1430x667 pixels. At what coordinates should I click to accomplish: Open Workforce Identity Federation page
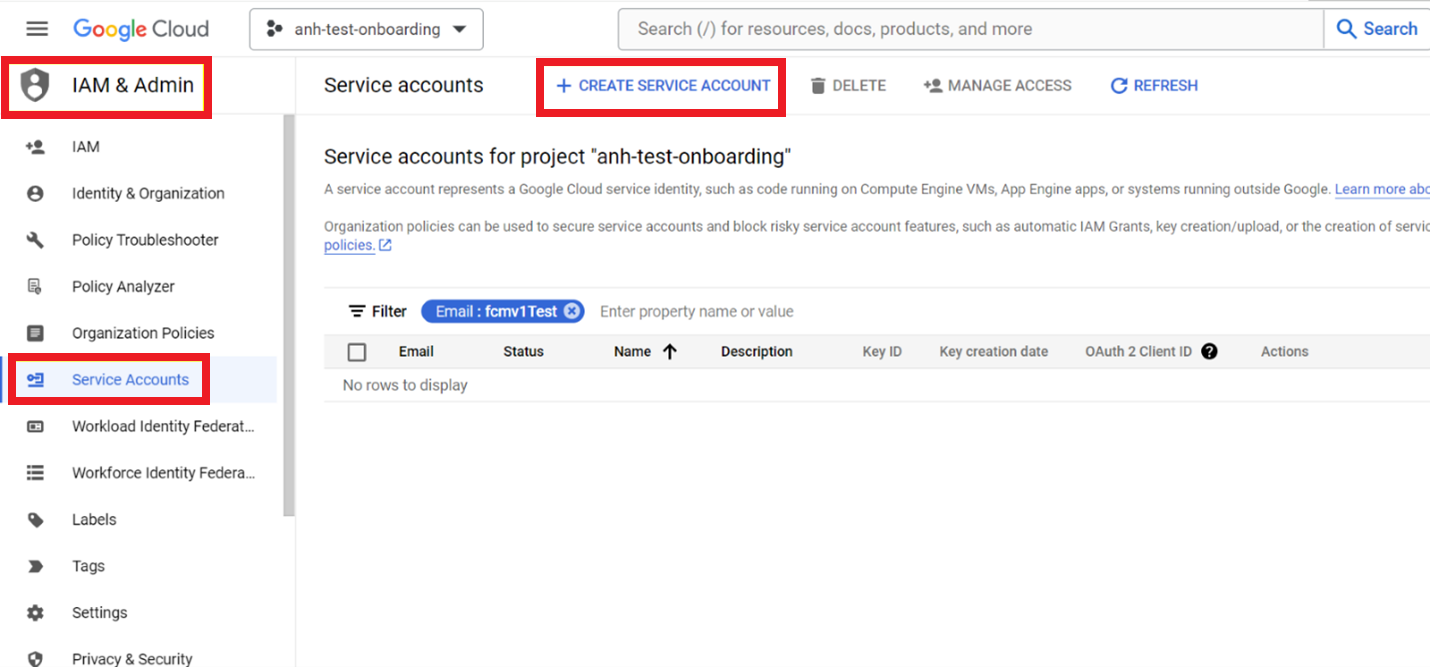pyautogui.click(x=163, y=473)
